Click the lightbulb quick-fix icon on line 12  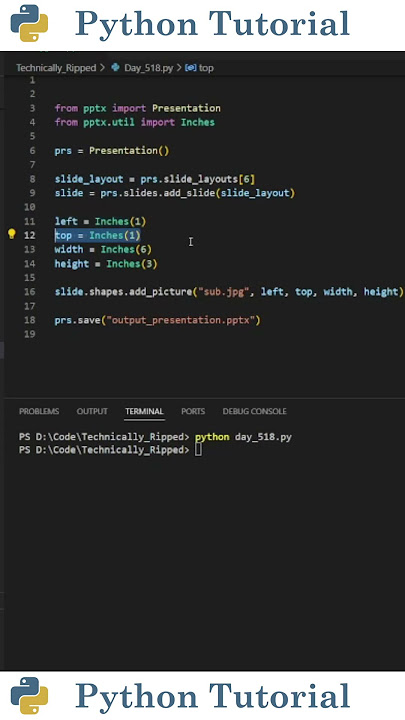pos(12,235)
